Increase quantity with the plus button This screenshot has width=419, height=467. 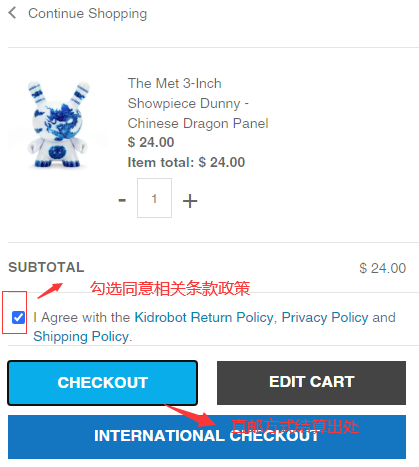tap(190, 201)
